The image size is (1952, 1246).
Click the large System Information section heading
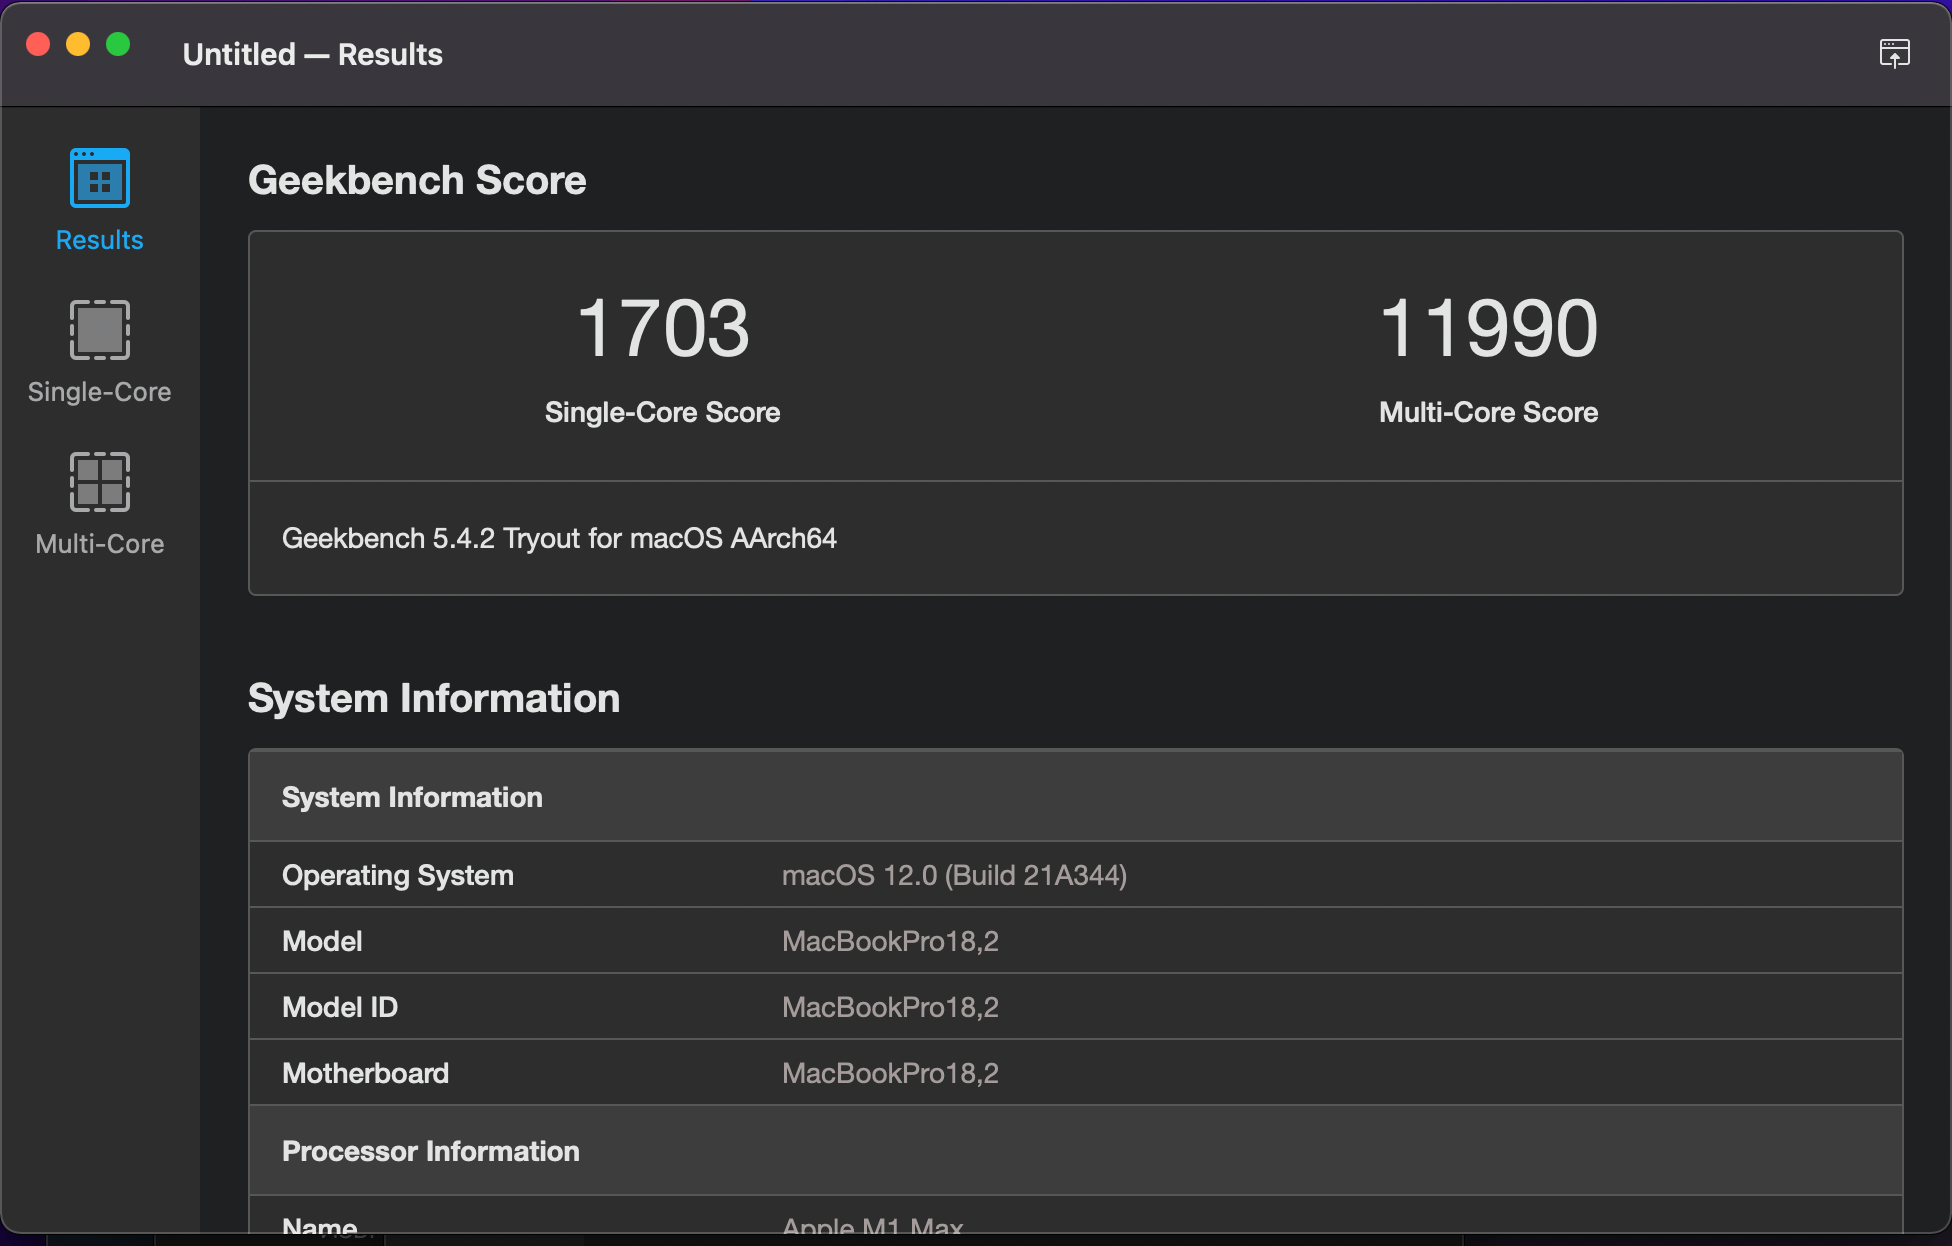pos(434,698)
